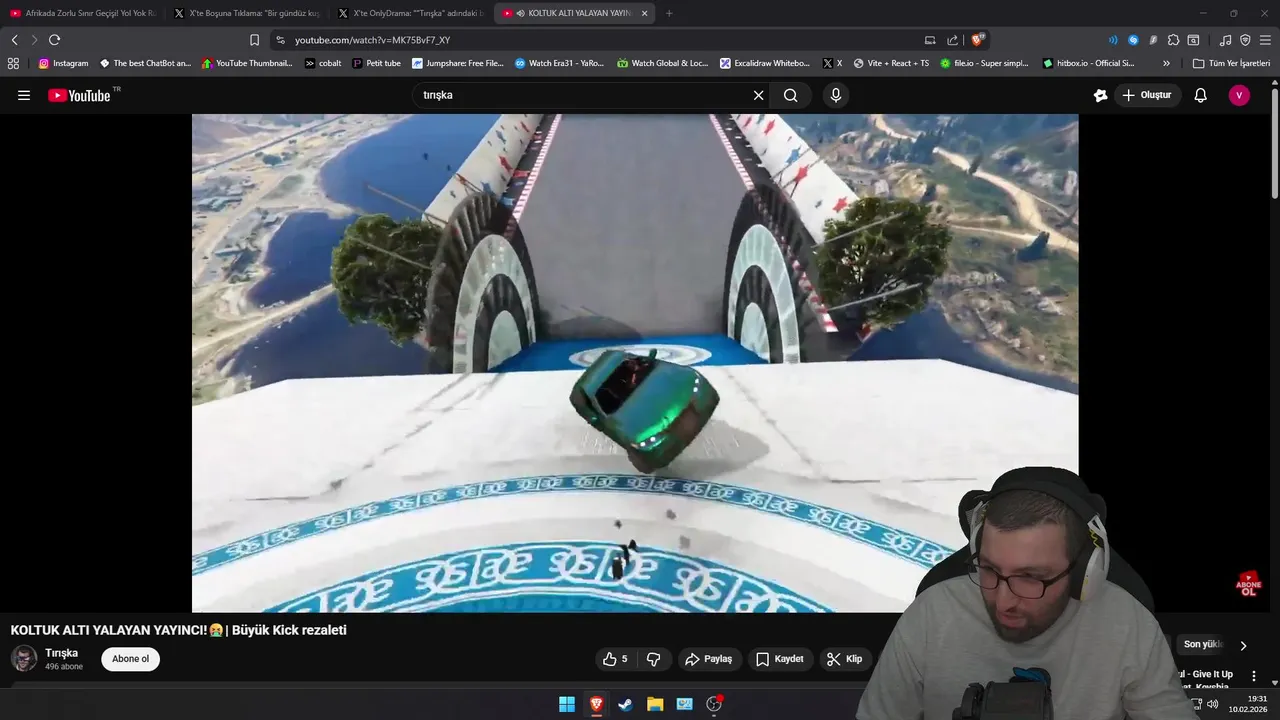This screenshot has width=1280, height=720.
Task: Bookmark this page using the bookmark icon
Action: pos(254,40)
